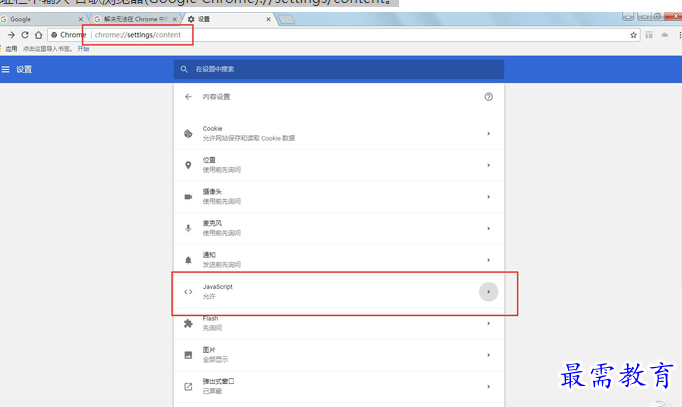Open JavaScript settings via its arrow
The image size is (682, 407).
488,292
